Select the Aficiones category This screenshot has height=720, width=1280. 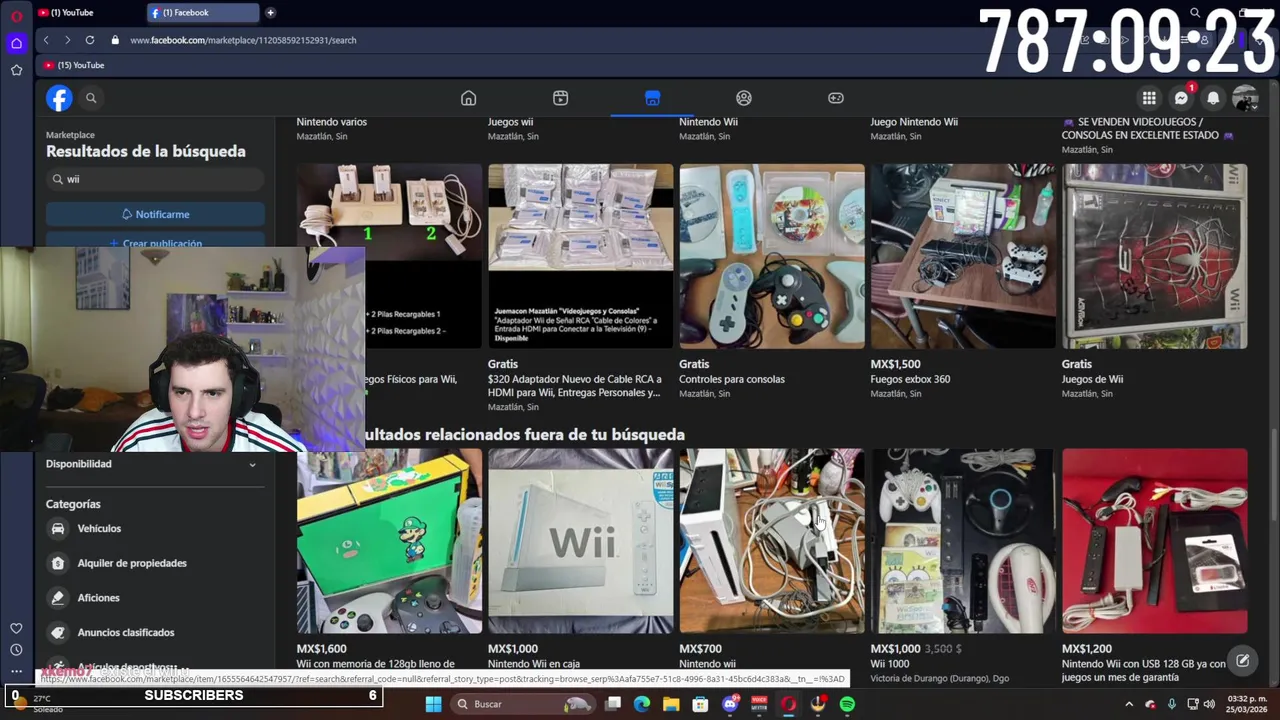[155, 598]
